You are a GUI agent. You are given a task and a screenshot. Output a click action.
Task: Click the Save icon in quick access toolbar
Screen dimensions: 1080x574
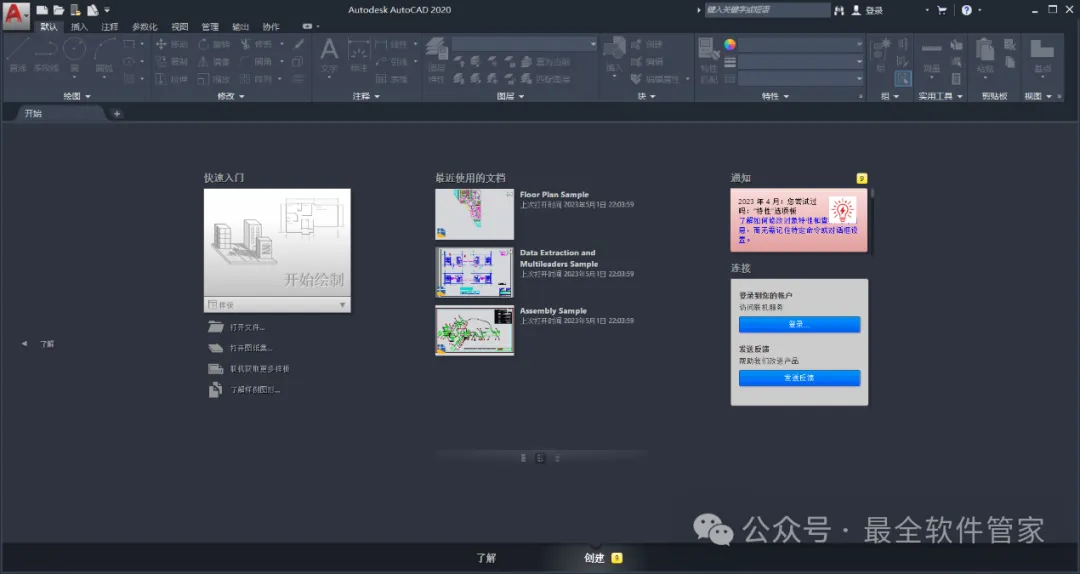[x=75, y=10]
